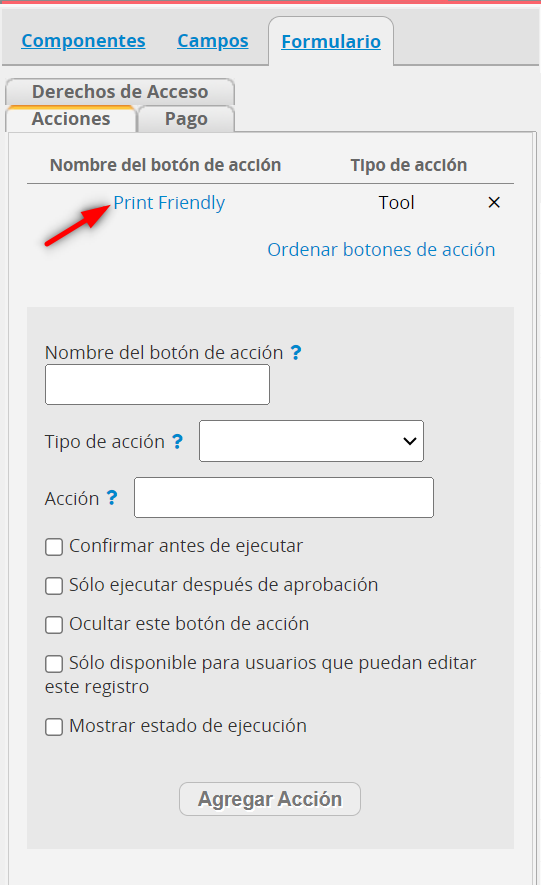Open help icon beside Tipo de acción

point(177,441)
